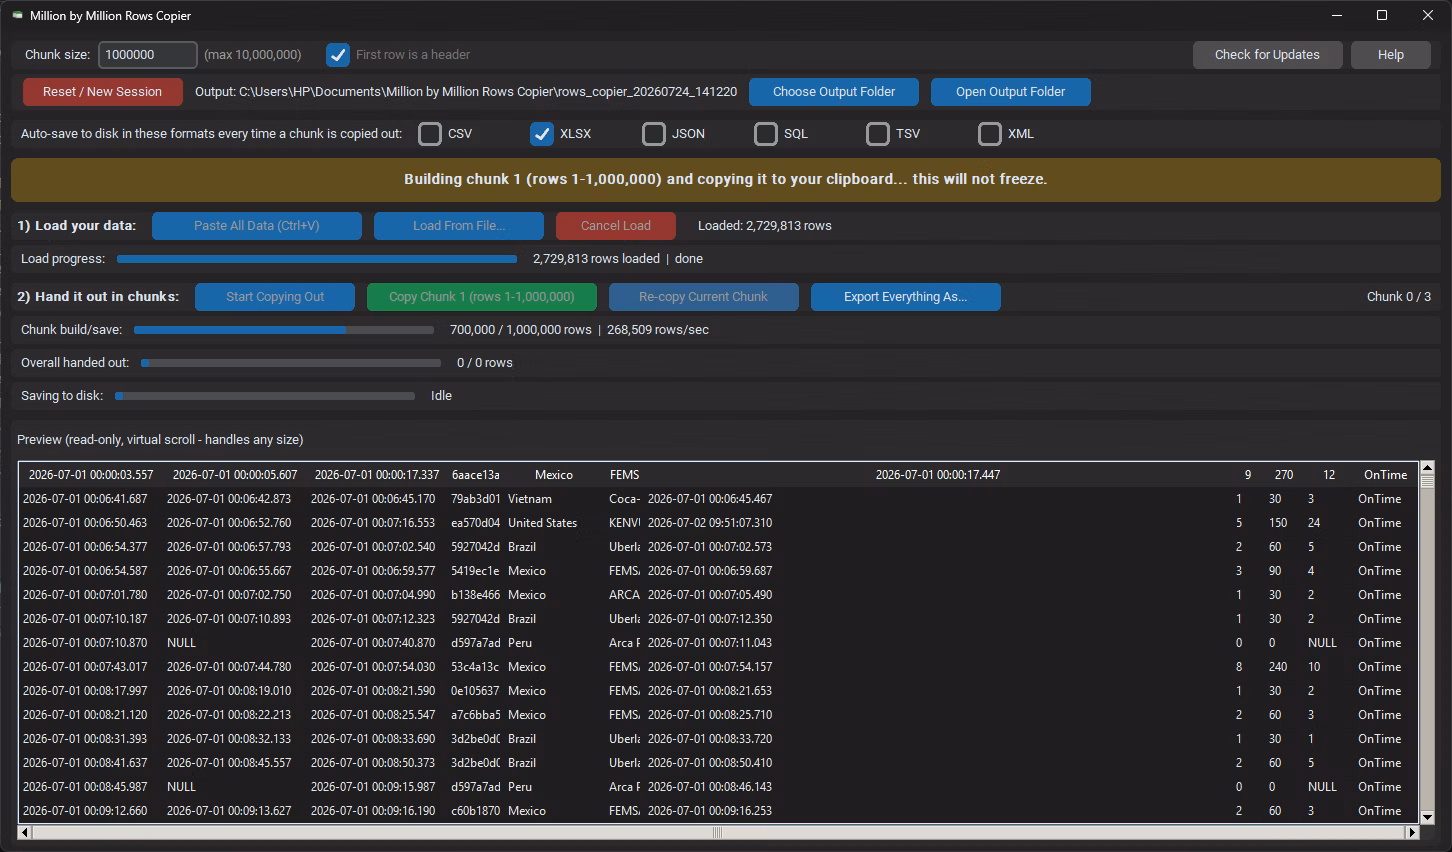Screen dimensions: 1452x852
Task: Click Paste All Data (Ctrl+V)
Action: click(x=257, y=226)
